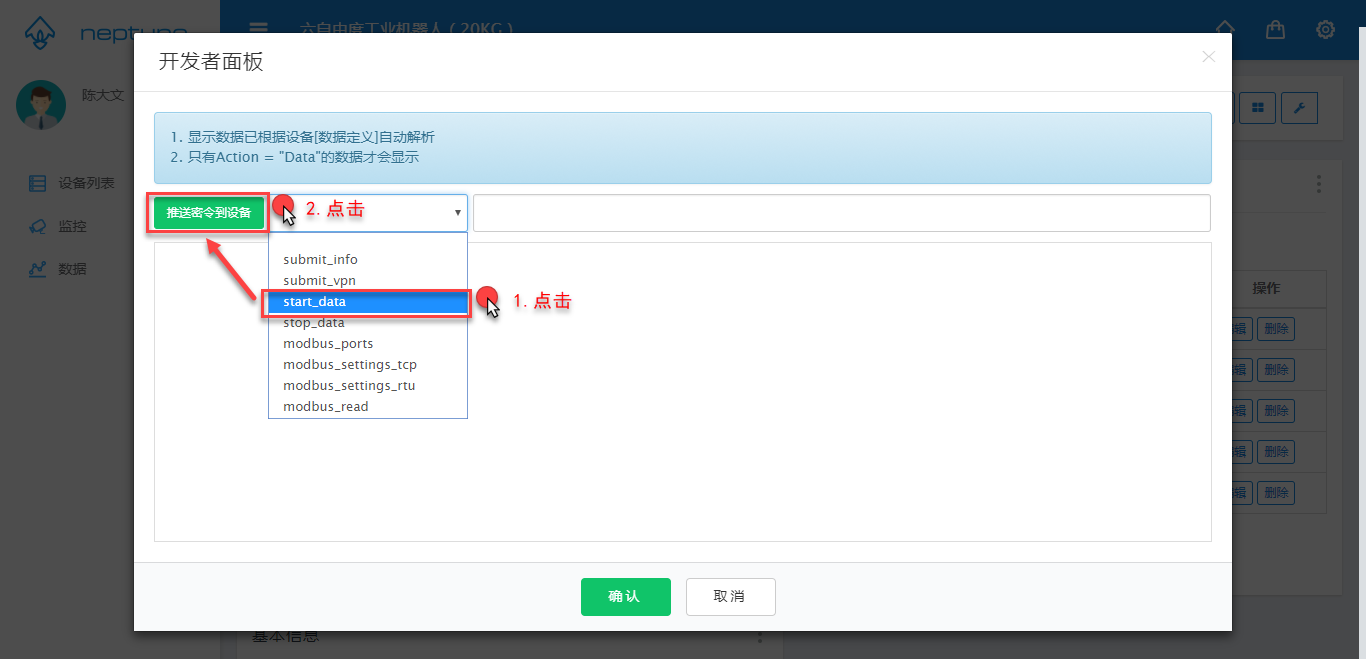This screenshot has height=659, width=1366.
Task: Click the shopping bag icon in header
Action: (1275, 29)
